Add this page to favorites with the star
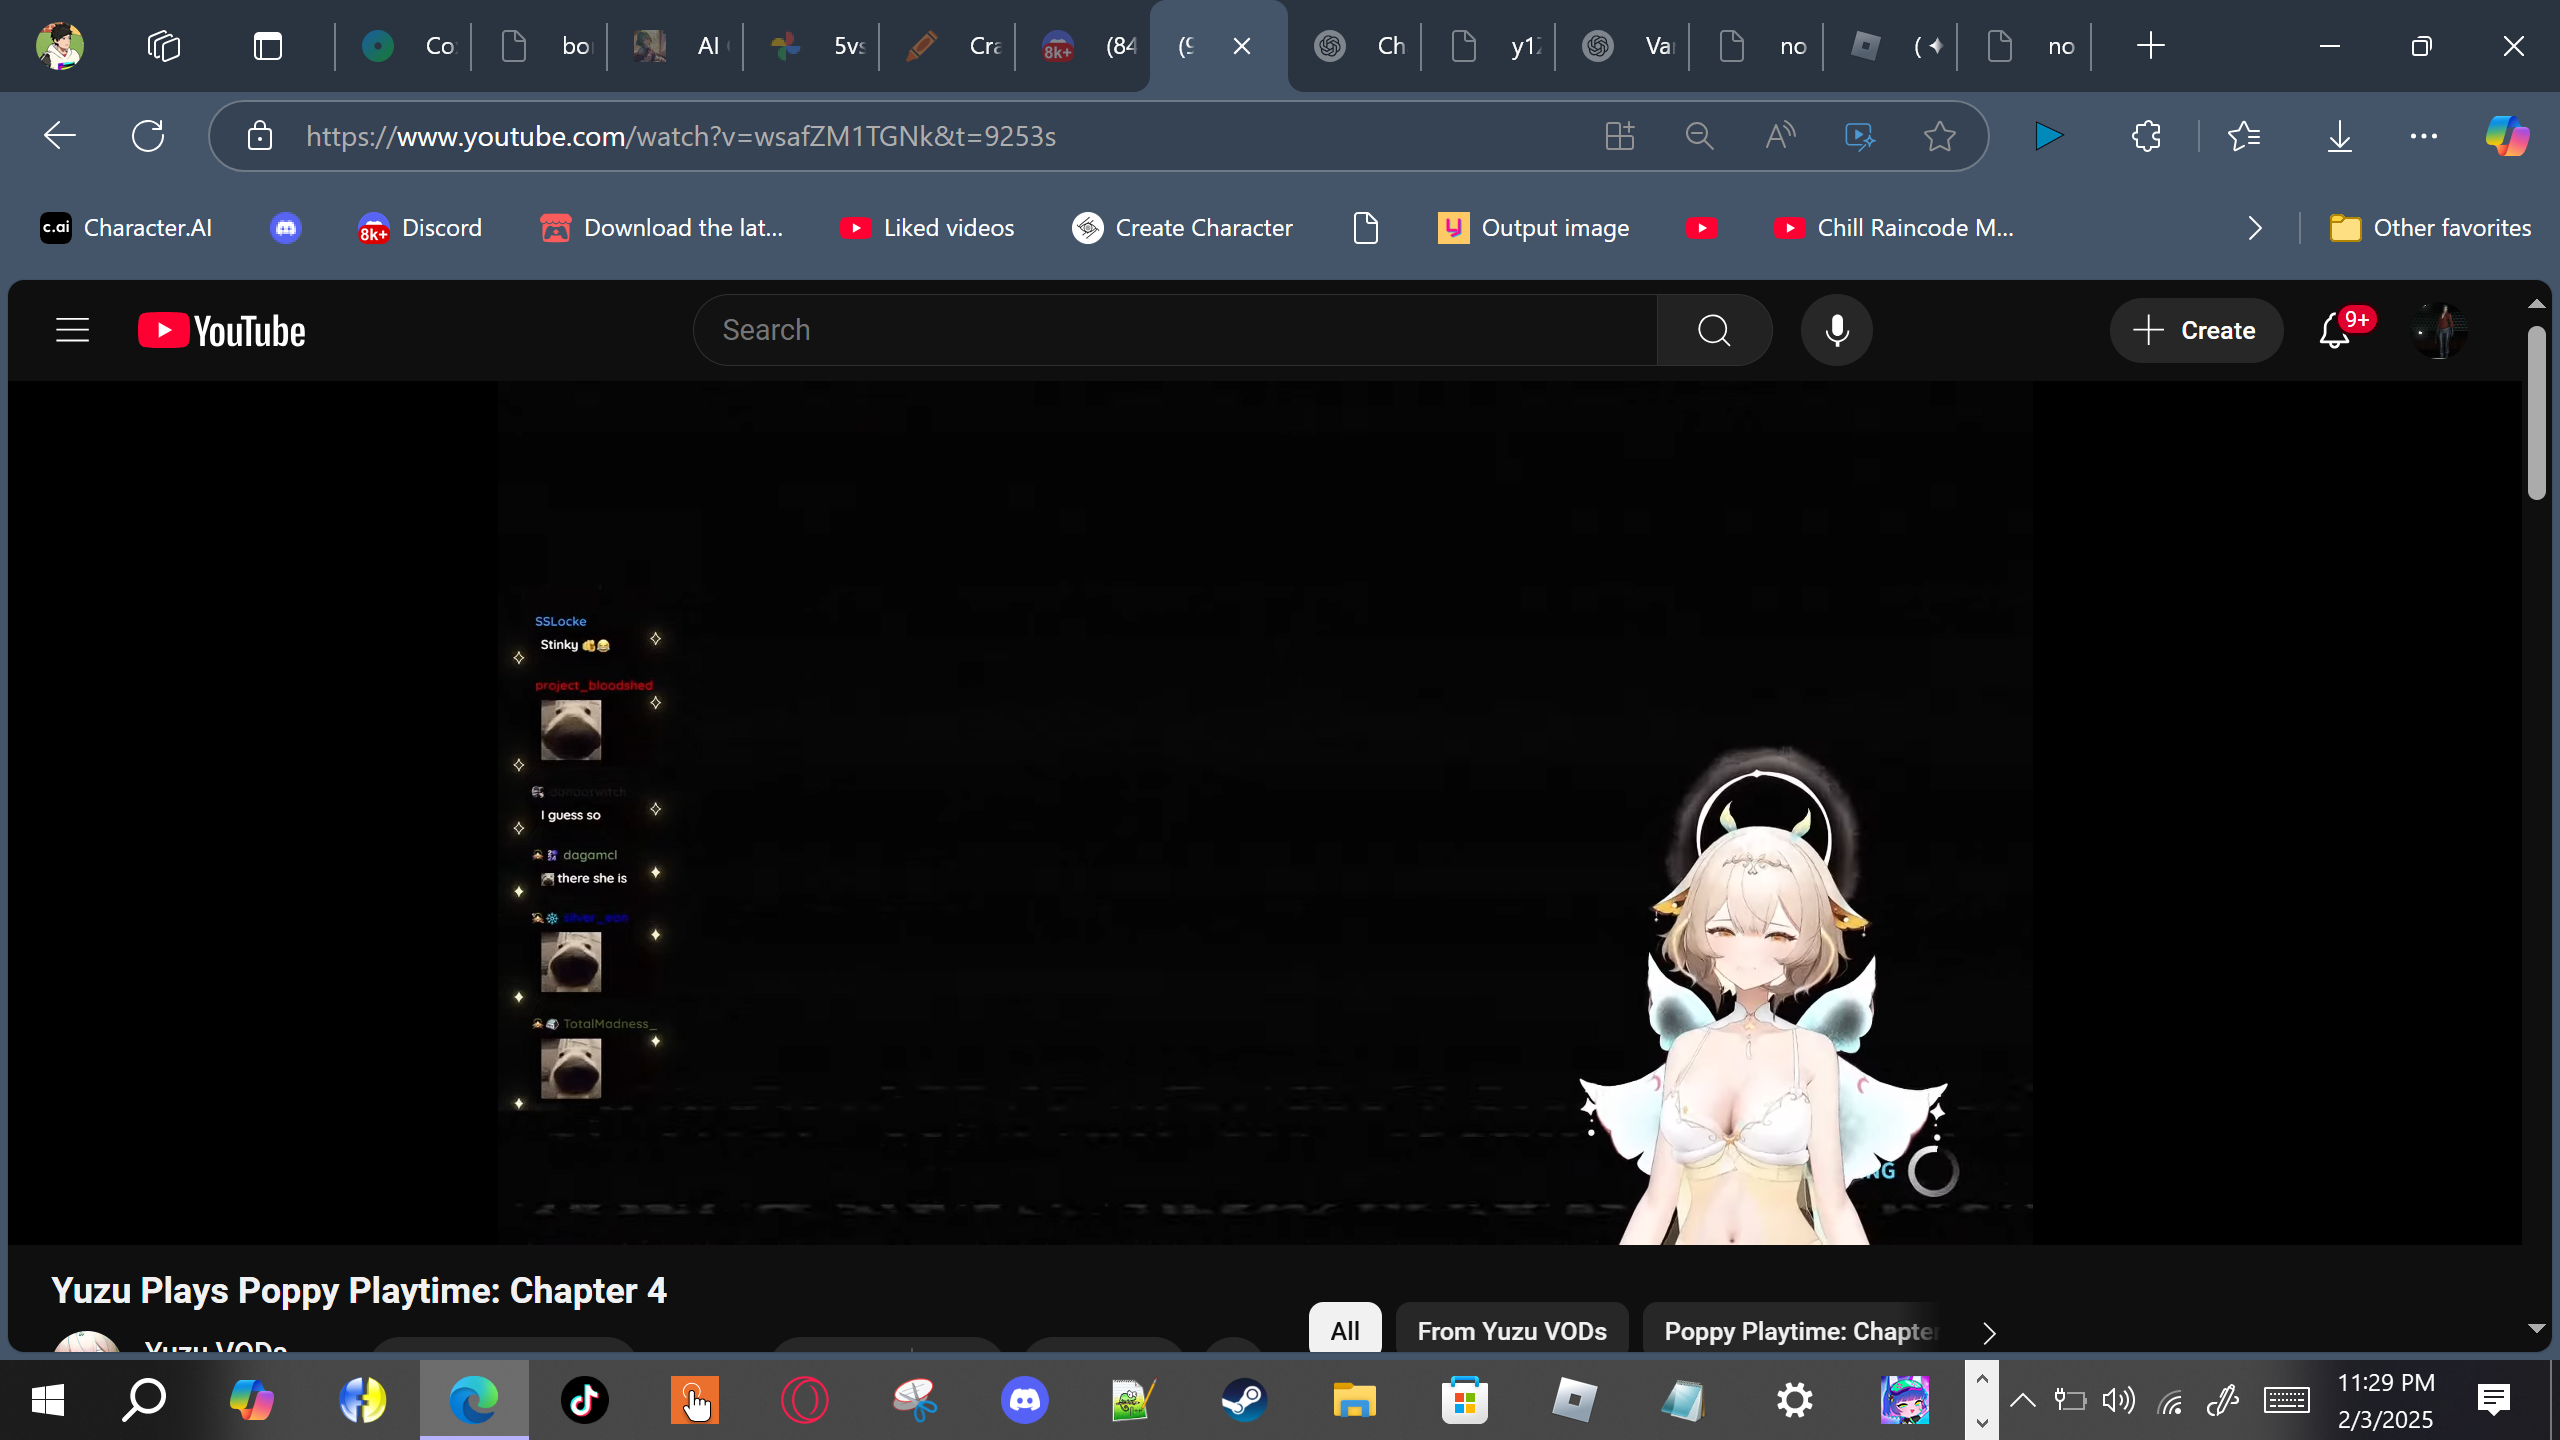 (1940, 136)
